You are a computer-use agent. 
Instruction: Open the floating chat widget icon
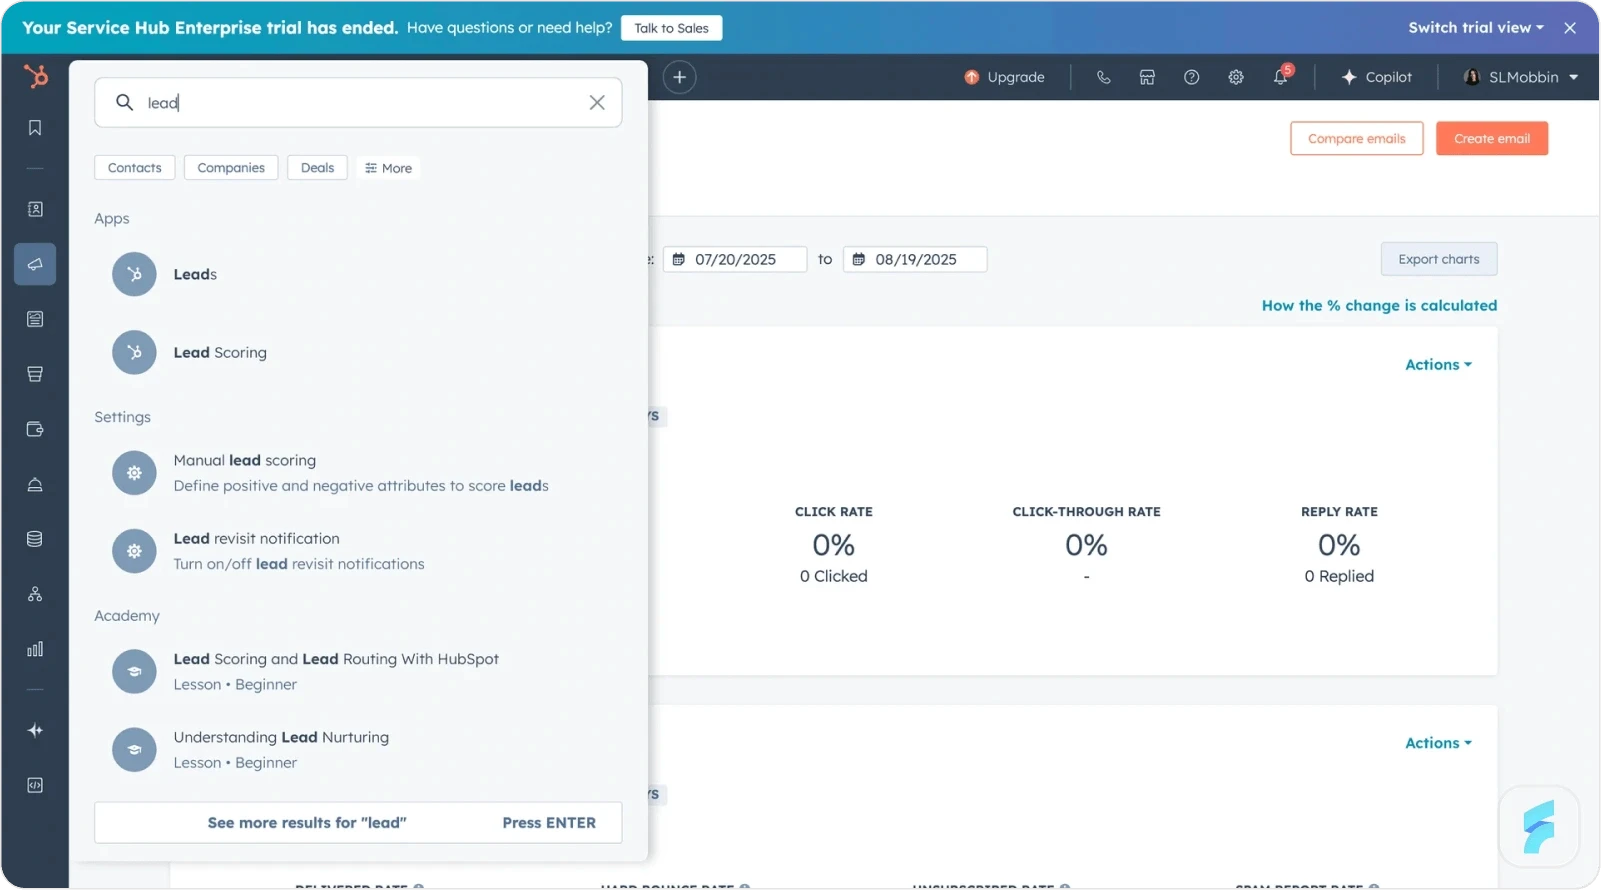point(1539,826)
